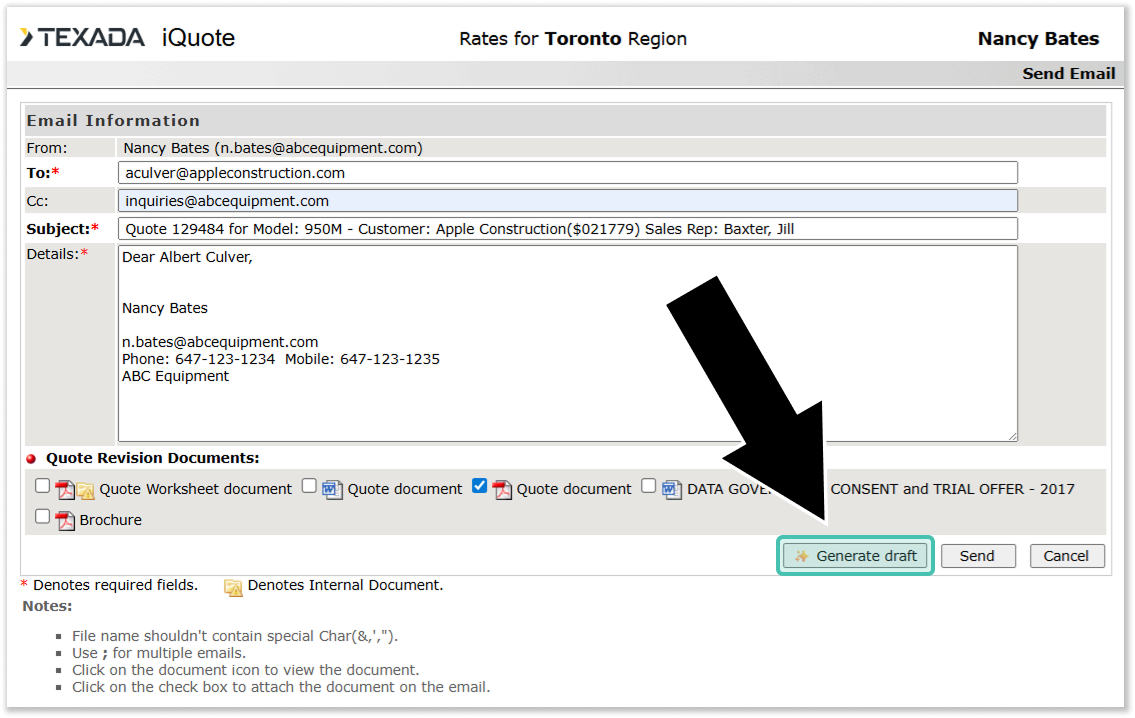Open the DATA GOVERNANCE Word document icon
The height and width of the screenshot is (718, 1135).
coord(672,489)
